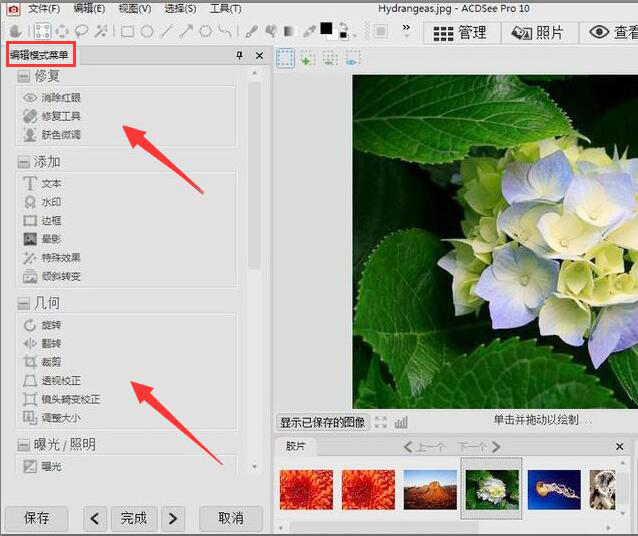This screenshot has height=536, width=638.
Task: Select the brush tool
Action: (x=251, y=31)
